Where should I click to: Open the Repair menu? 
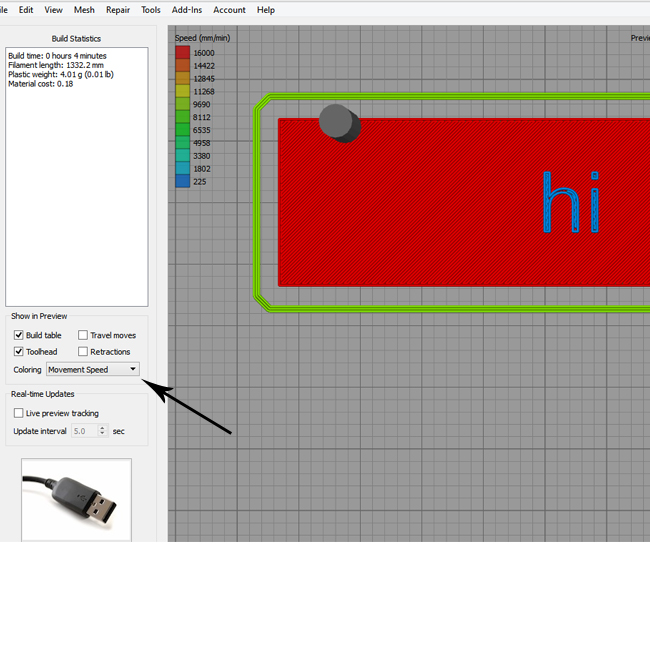coord(118,10)
